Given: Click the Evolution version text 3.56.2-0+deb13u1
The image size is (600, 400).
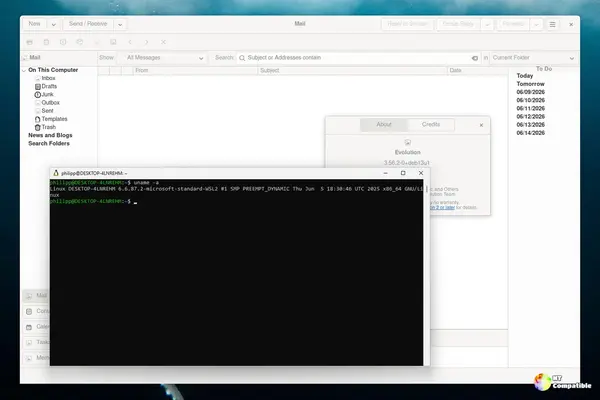Looking at the screenshot, I should 407,163.
